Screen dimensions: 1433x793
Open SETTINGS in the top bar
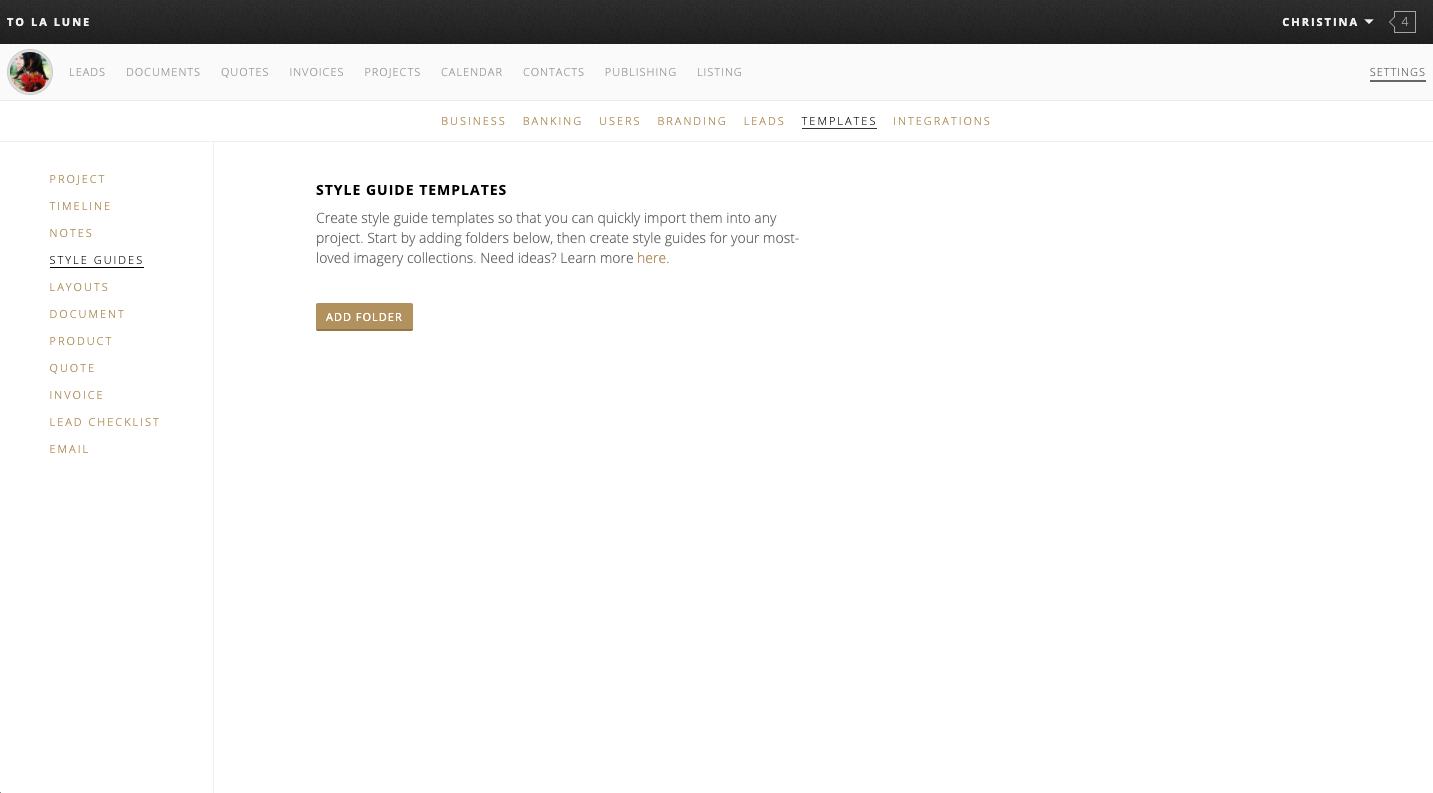pos(1397,71)
